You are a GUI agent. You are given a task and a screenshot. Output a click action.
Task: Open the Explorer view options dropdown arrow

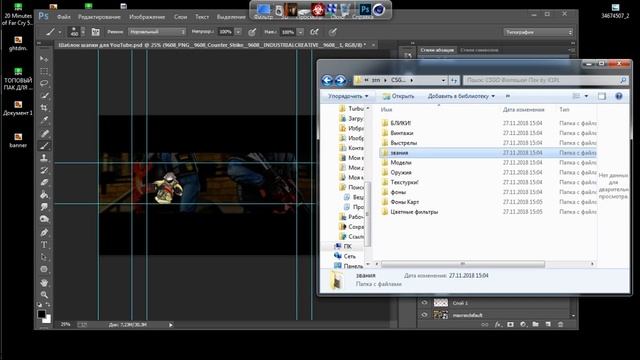point(587,96)
